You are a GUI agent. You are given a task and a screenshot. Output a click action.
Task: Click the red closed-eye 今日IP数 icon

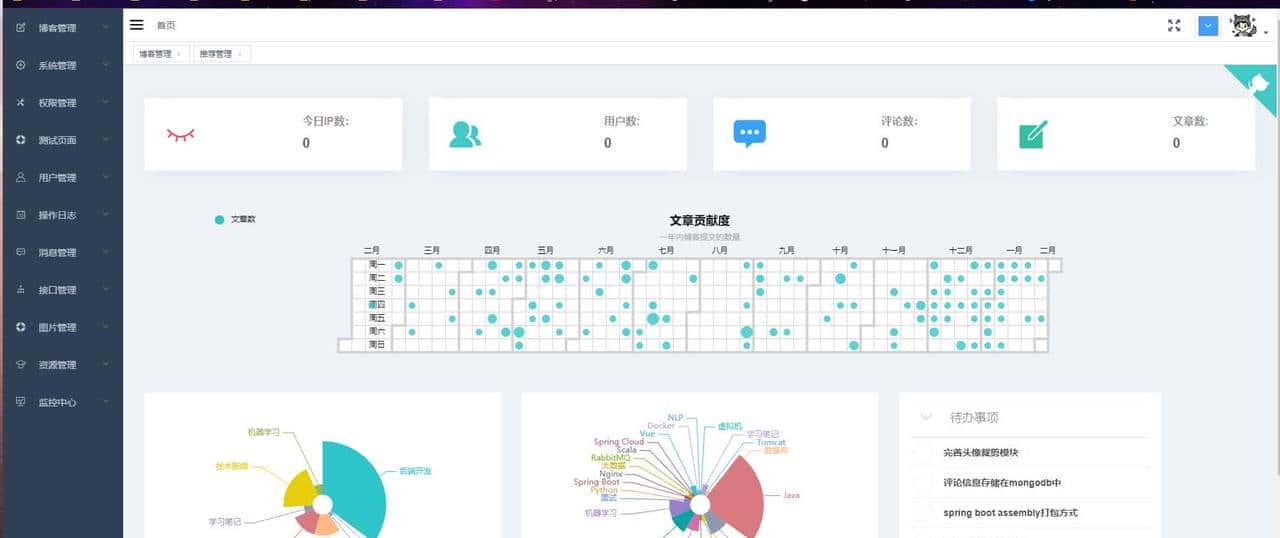(180, 134)
